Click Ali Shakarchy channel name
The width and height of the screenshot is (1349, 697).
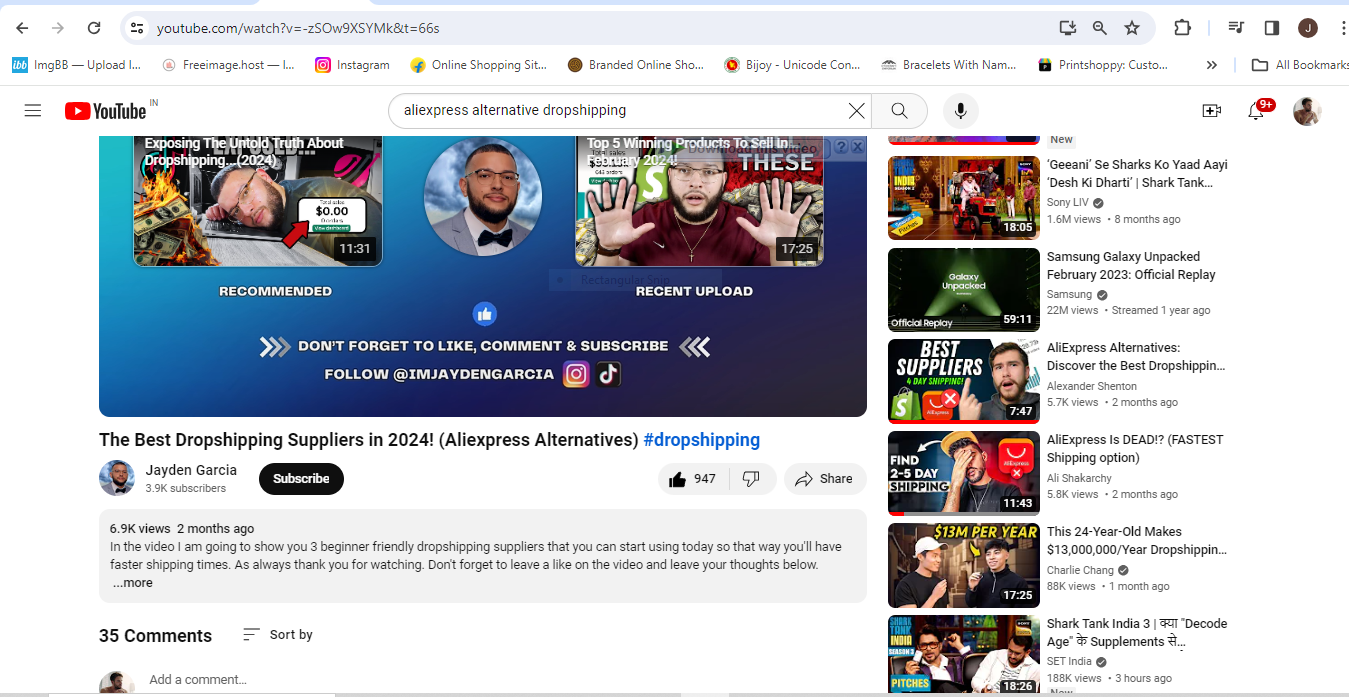1079,478
